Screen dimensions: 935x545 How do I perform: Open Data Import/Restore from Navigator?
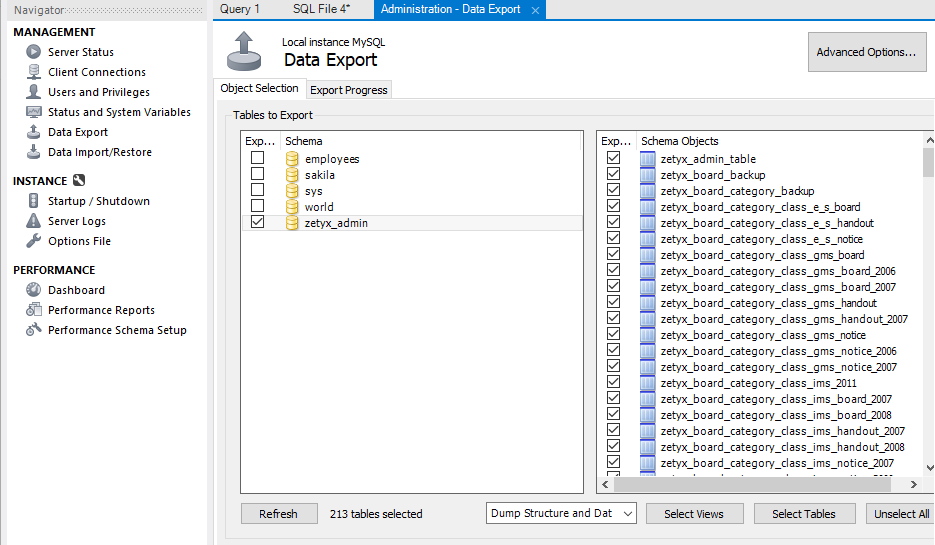(x=100, y=151)
